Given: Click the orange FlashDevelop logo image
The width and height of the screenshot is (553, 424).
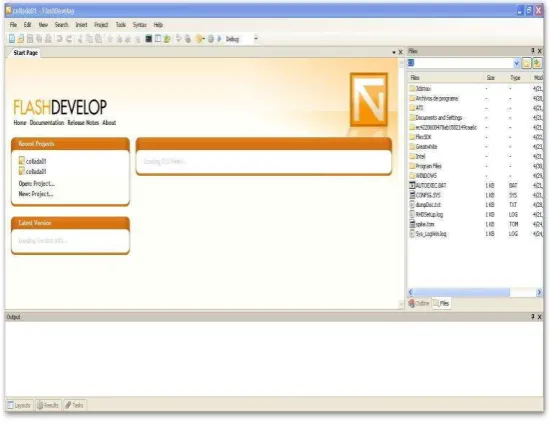Looking at the screenshot, I should coord(369,99).
